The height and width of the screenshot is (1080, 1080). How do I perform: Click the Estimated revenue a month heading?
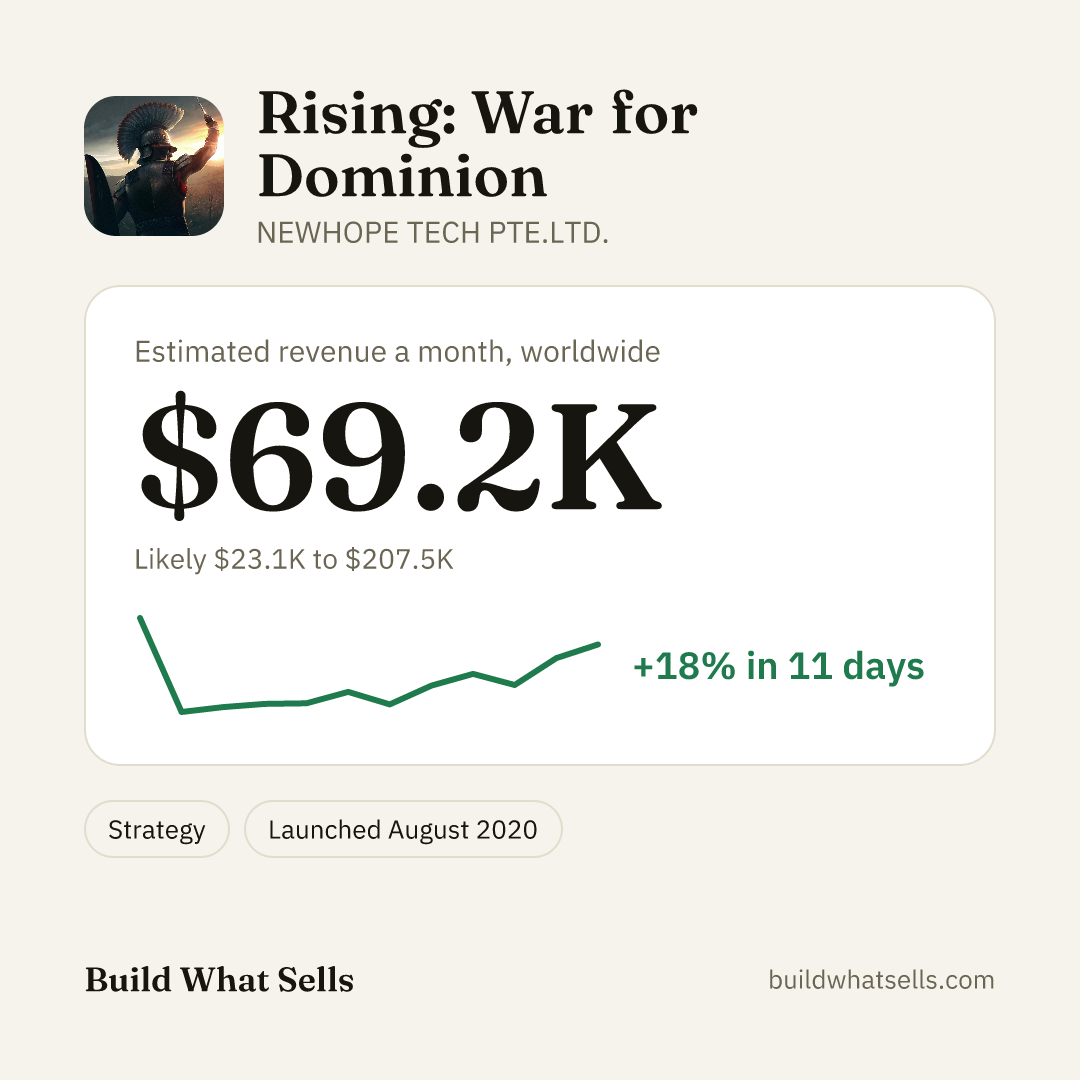coord(397,352)
